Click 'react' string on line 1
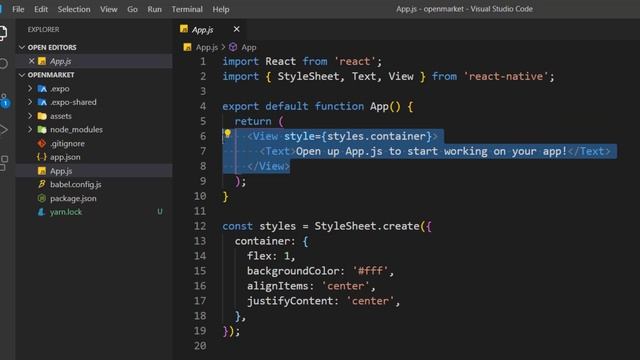 coord(355,62)
